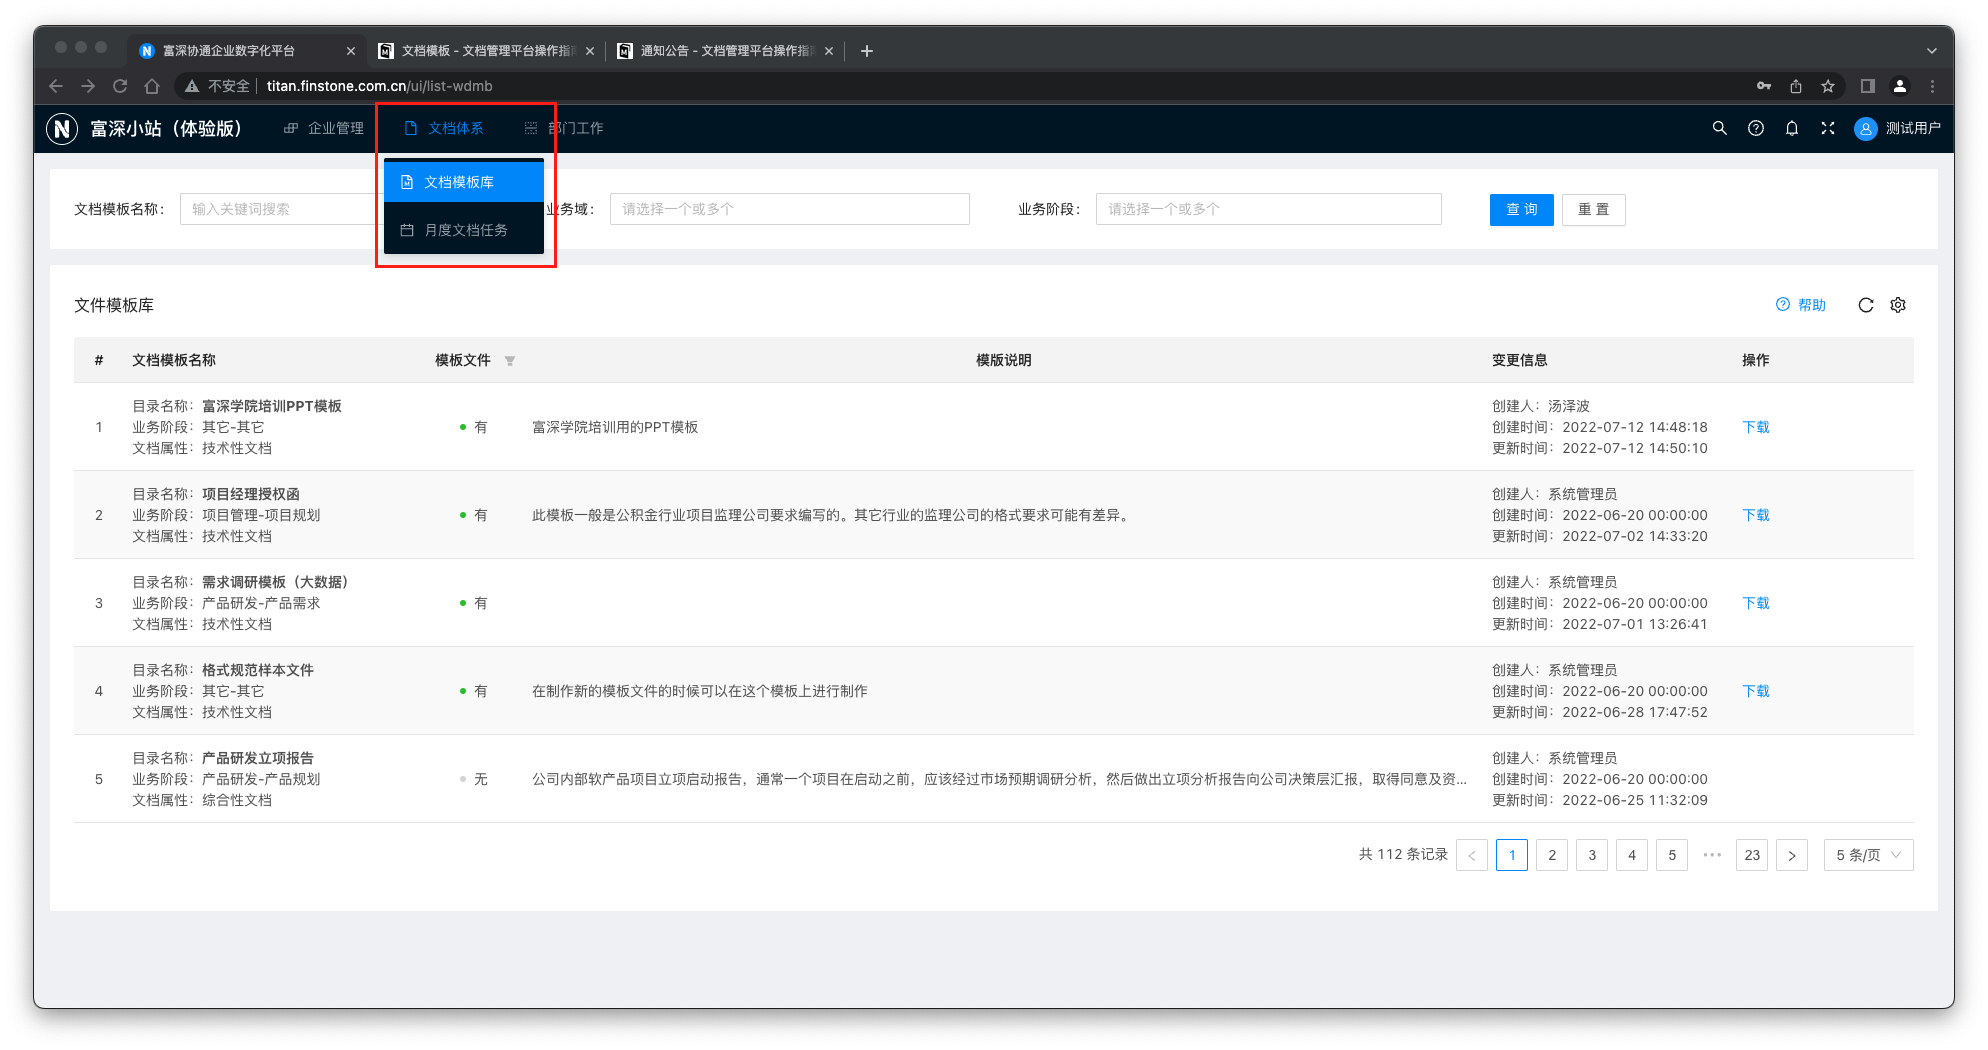1988x1050 pixels.
Task: Click the 重置 button
Action: click(x=1594, y=209)
